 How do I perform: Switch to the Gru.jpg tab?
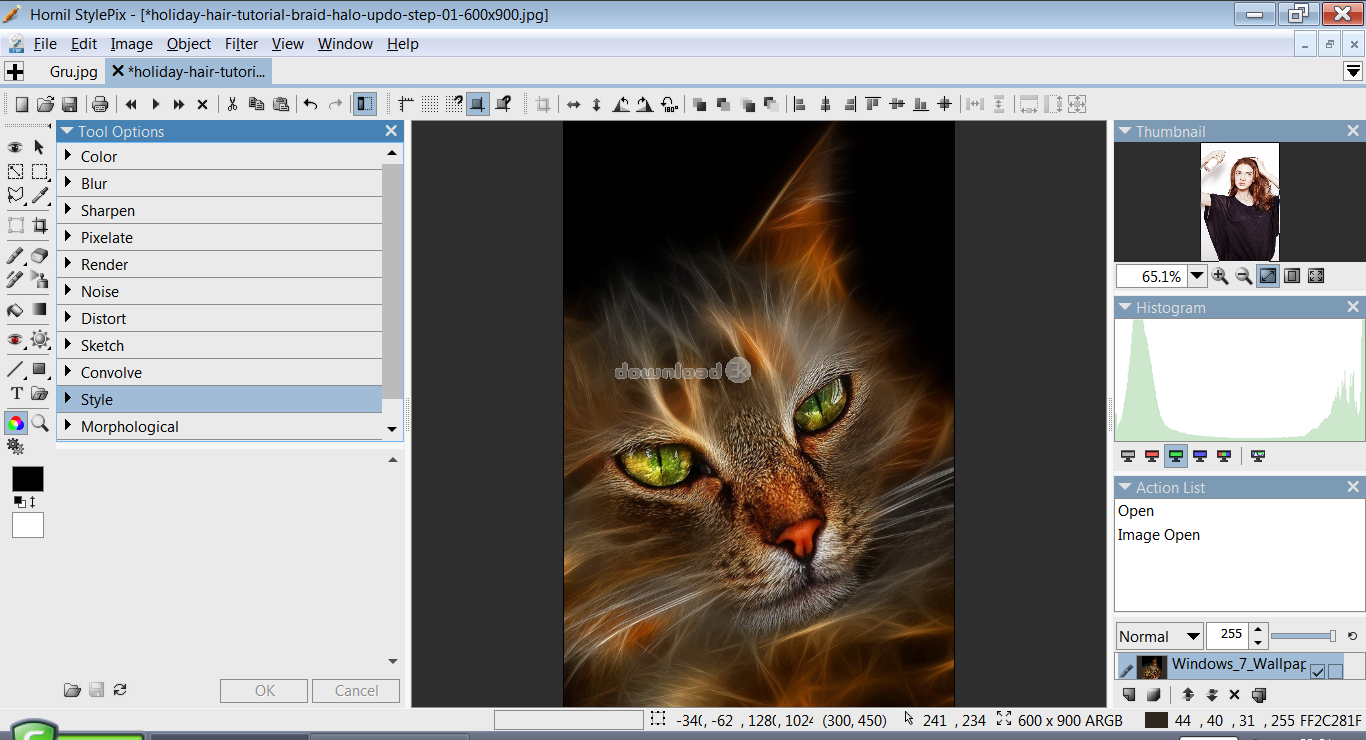pos(74,72)
